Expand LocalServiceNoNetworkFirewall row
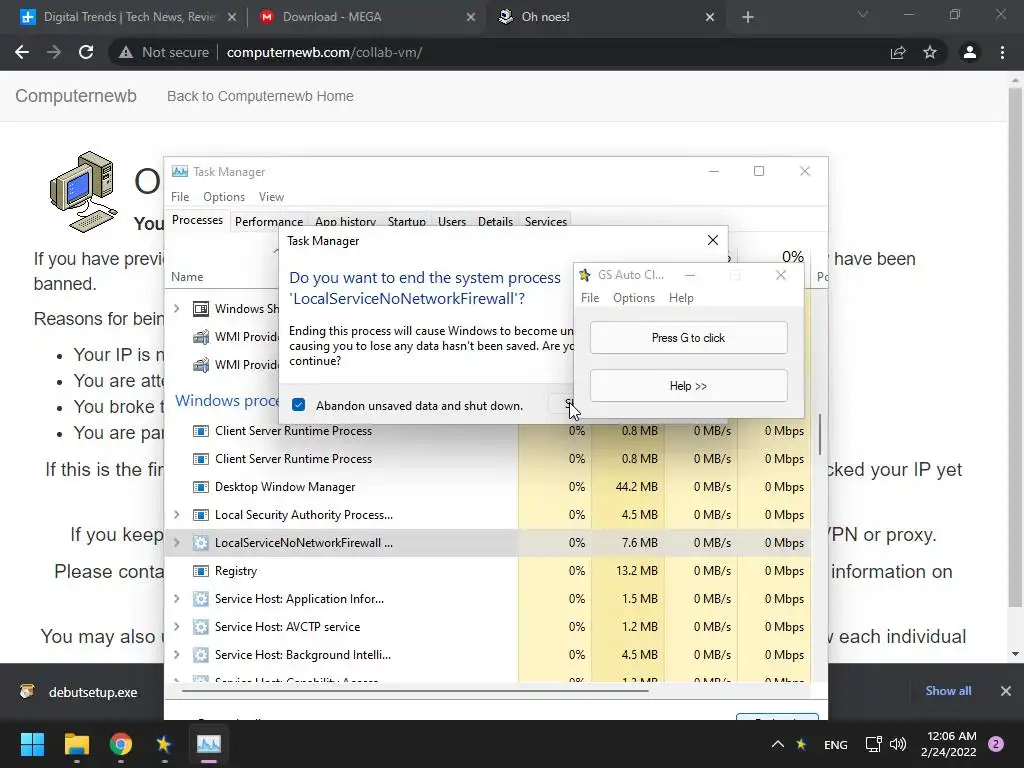The width and height of the screenshot is (1024, 768). click(176, 543)
